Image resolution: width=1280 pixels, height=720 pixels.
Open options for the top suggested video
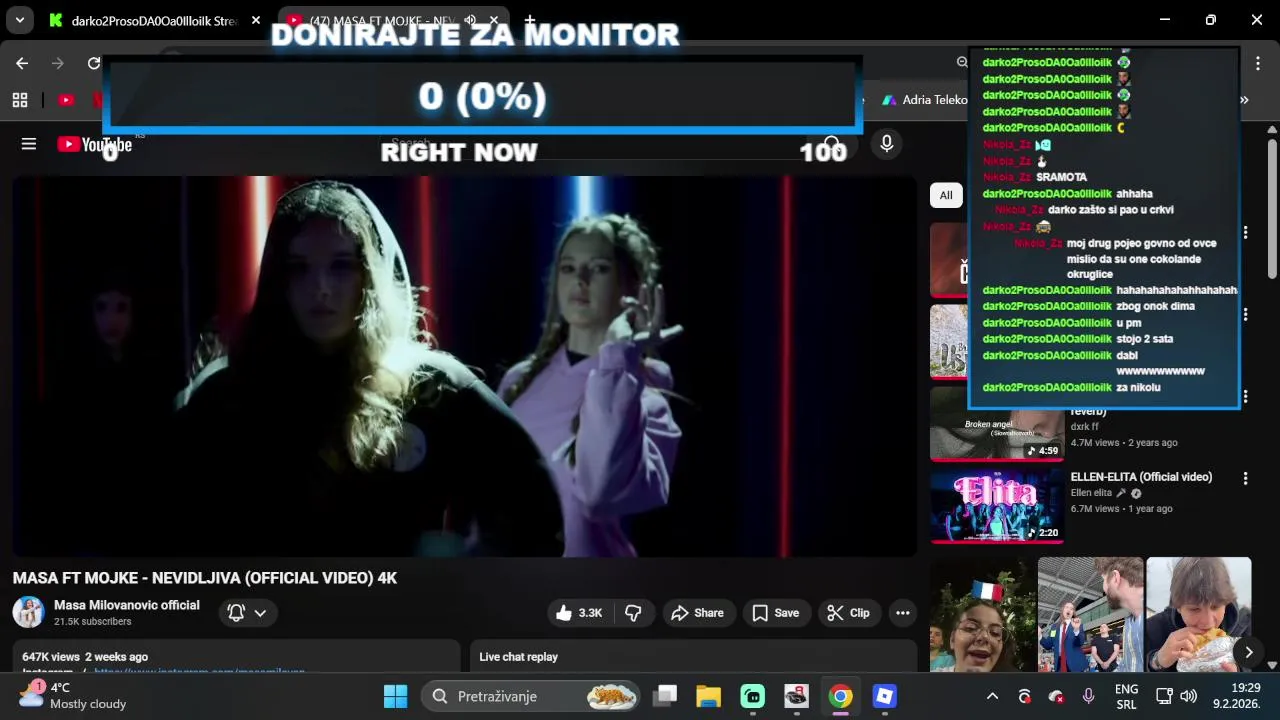1246,232
